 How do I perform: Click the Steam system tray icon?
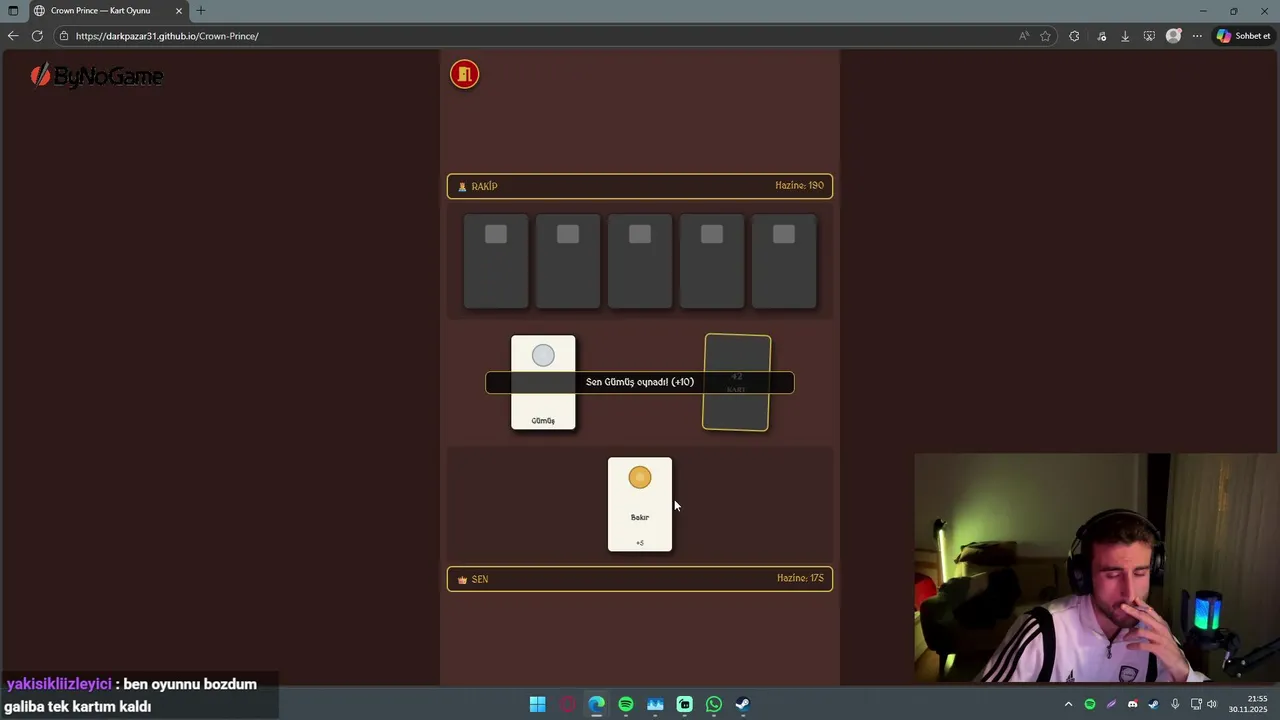click(1153, 704)
